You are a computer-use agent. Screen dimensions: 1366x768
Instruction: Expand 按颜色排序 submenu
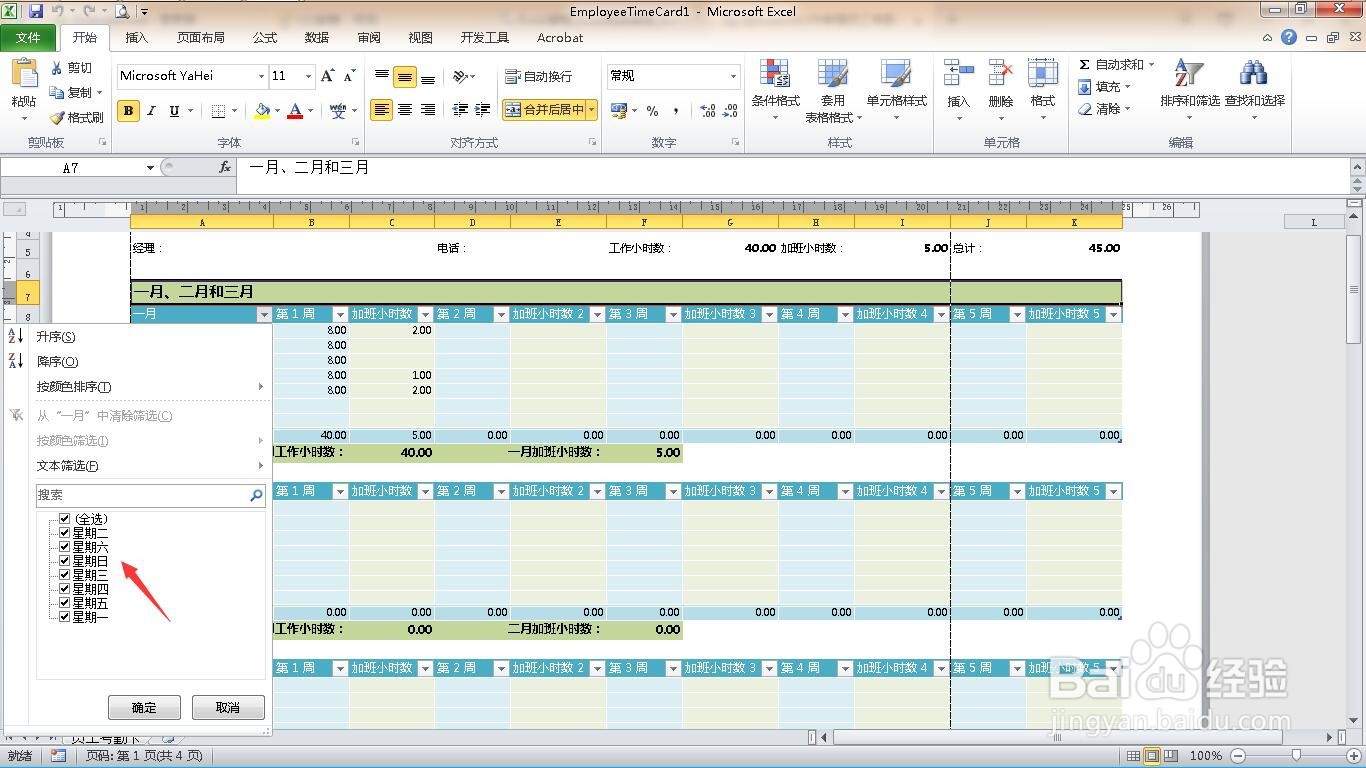coord(261,387)
